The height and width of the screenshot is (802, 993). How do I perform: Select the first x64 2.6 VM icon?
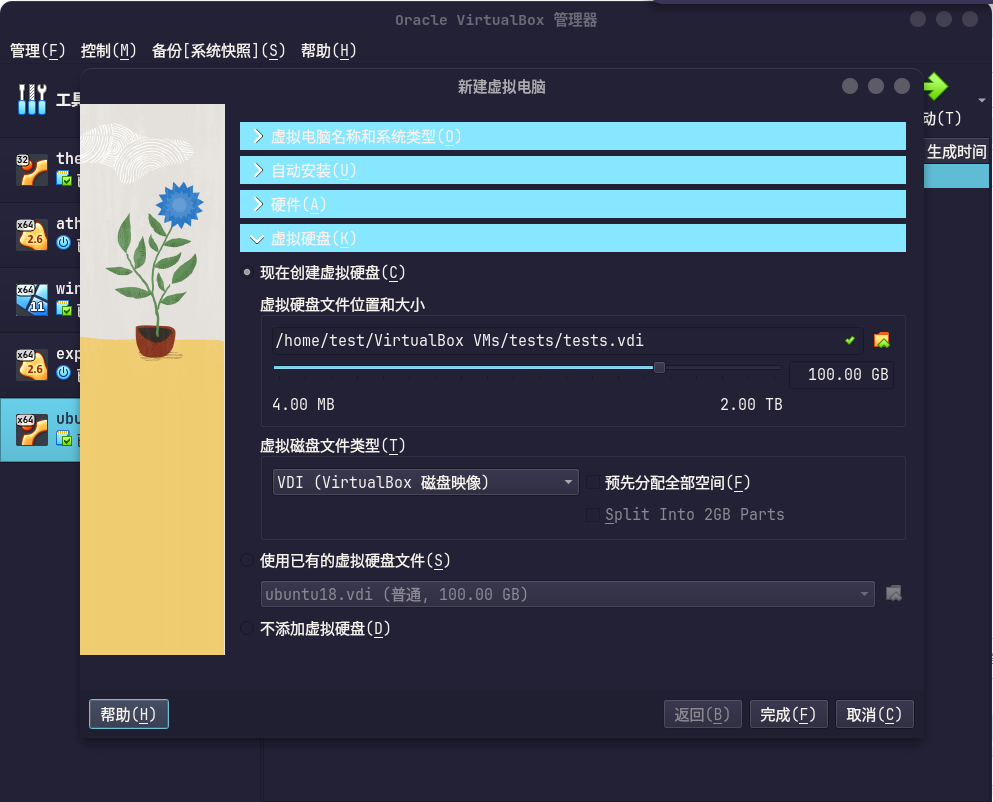pos(32,234)
